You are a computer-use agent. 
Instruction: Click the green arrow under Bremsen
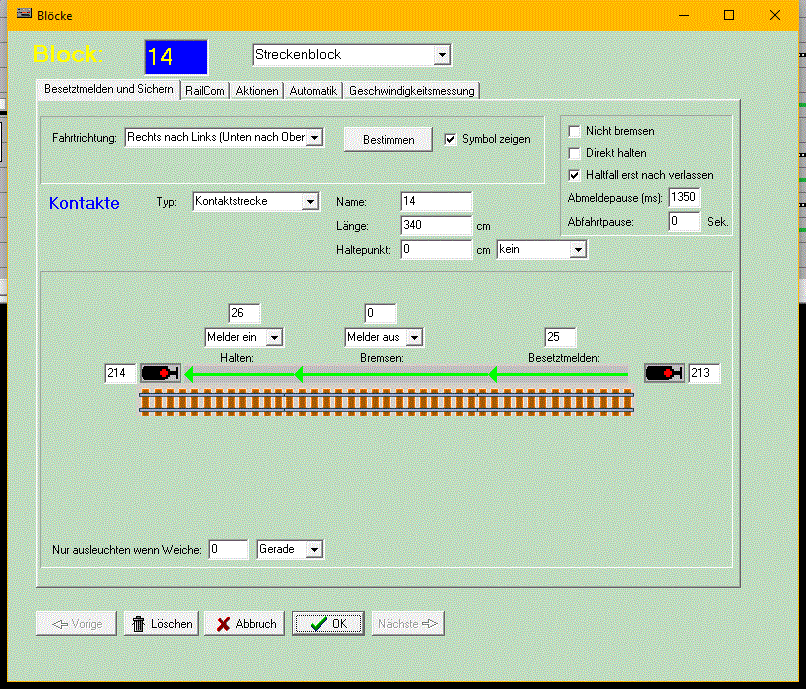392,374
